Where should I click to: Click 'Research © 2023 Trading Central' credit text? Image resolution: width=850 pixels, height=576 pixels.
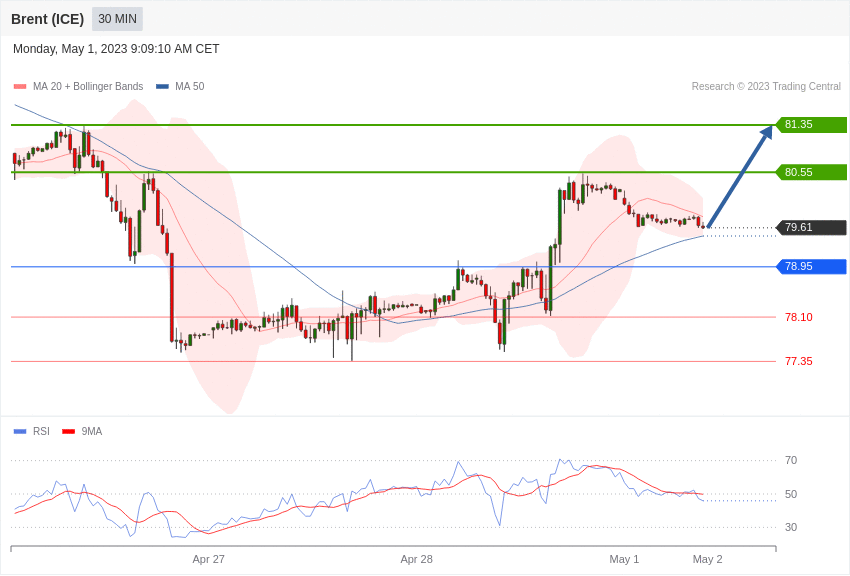coord(766,86)
